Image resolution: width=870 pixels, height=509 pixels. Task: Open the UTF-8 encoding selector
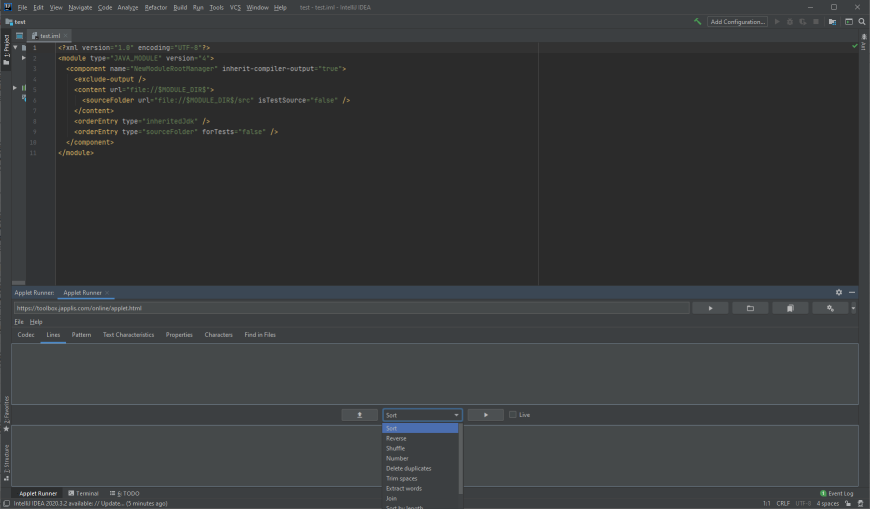803,503
